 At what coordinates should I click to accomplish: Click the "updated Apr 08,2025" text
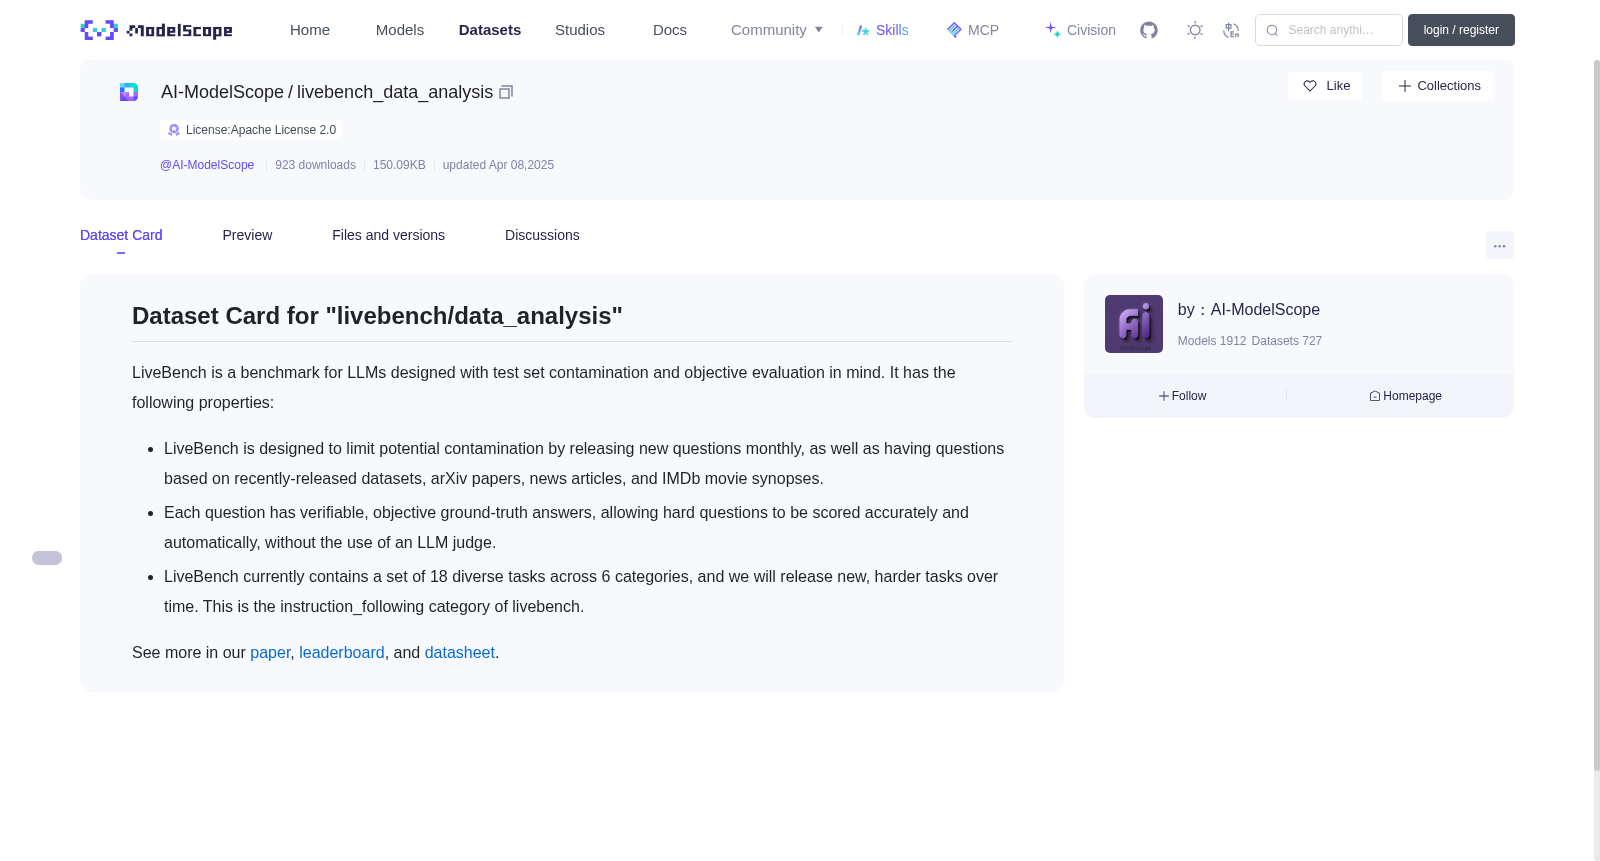tap(498, 165)
